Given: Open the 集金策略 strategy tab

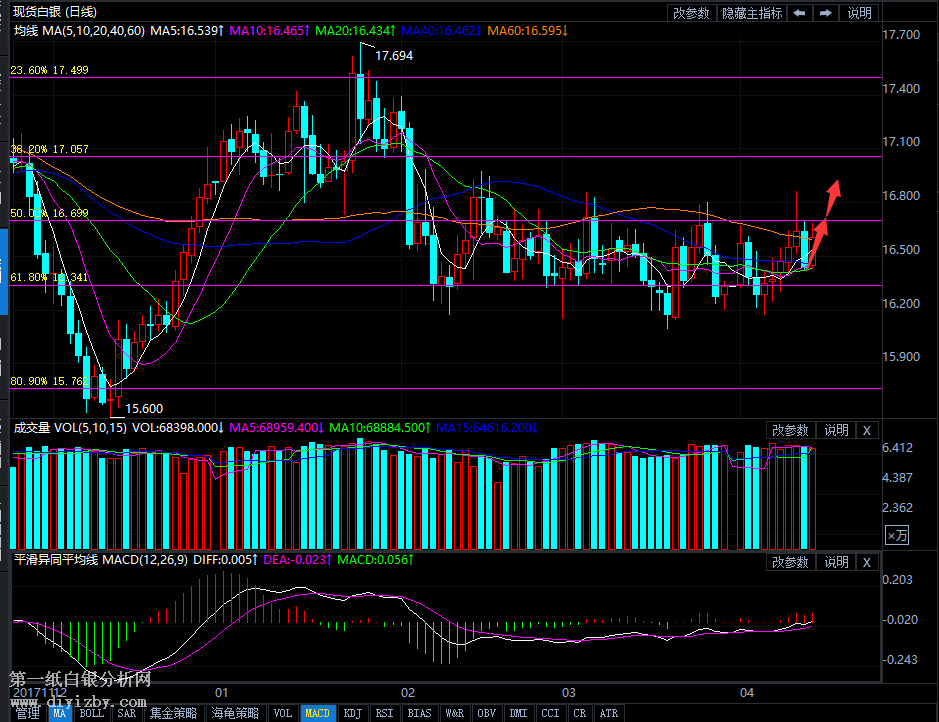Looking at the screenshot, I should point(174,713).
